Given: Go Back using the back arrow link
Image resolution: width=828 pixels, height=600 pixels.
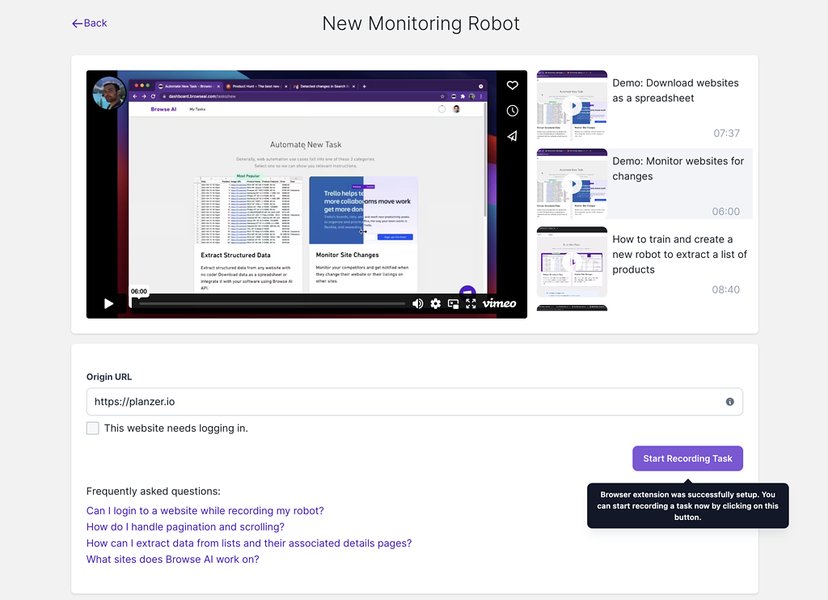Looking at the screenshot, I should pos(88,22).
